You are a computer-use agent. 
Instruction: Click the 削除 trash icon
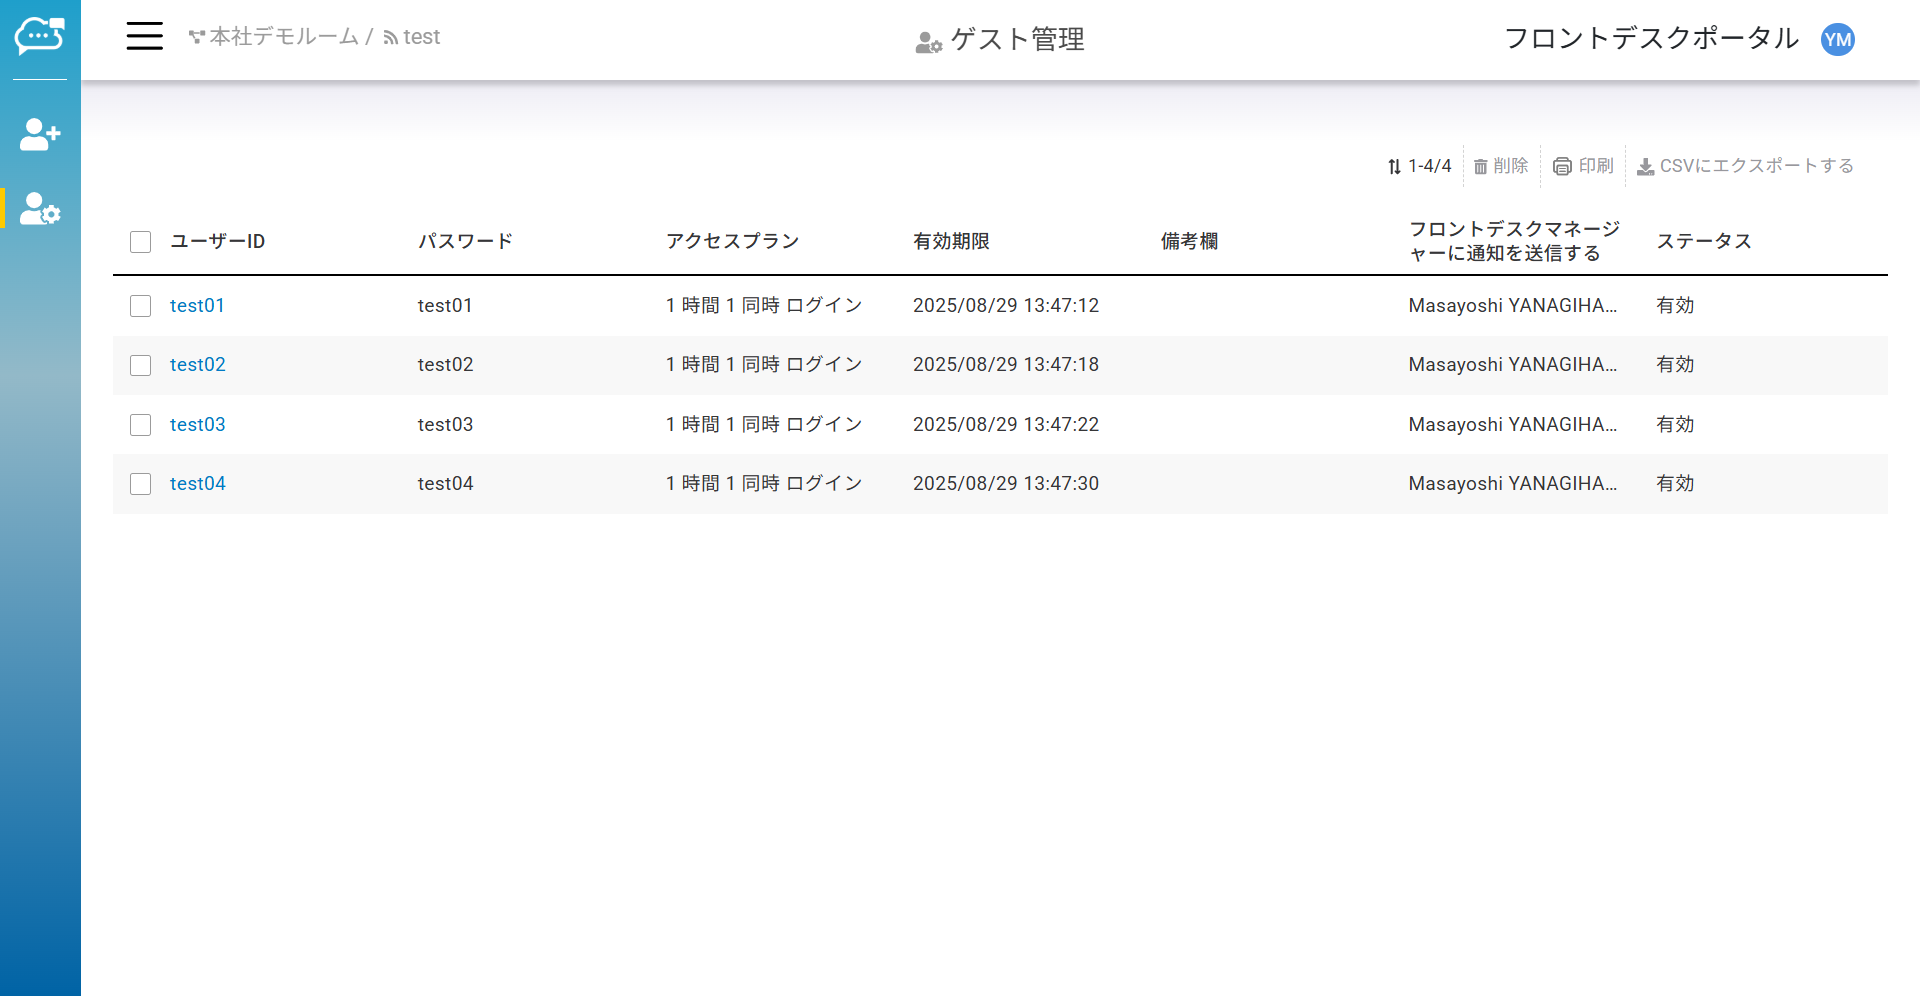click(x=1480, y=167)
